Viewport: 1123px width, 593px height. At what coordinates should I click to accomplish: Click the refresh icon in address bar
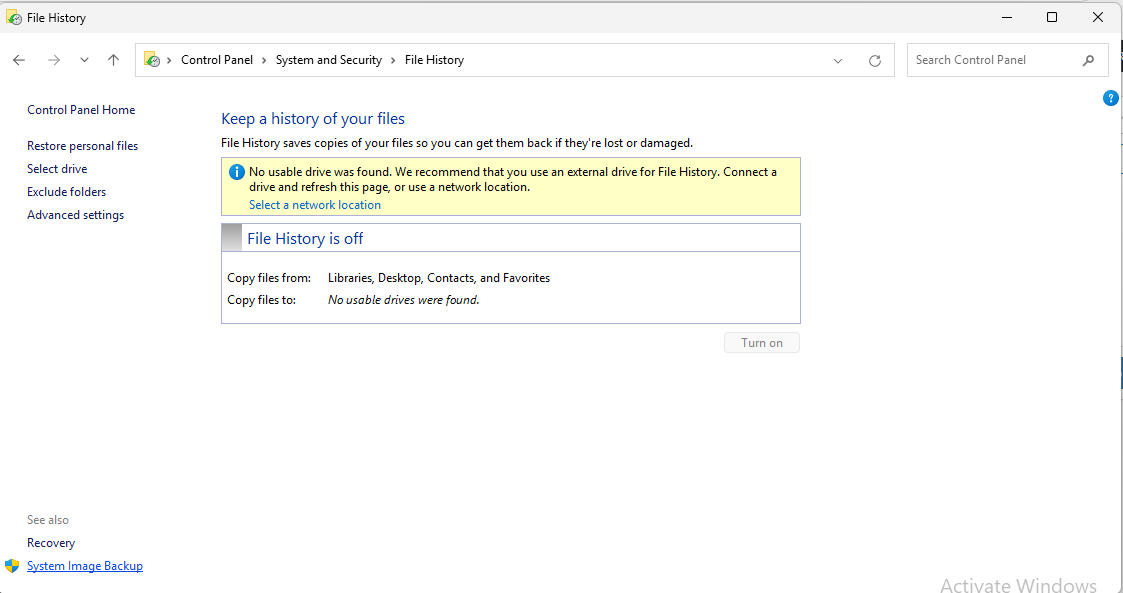coord(875,60)
